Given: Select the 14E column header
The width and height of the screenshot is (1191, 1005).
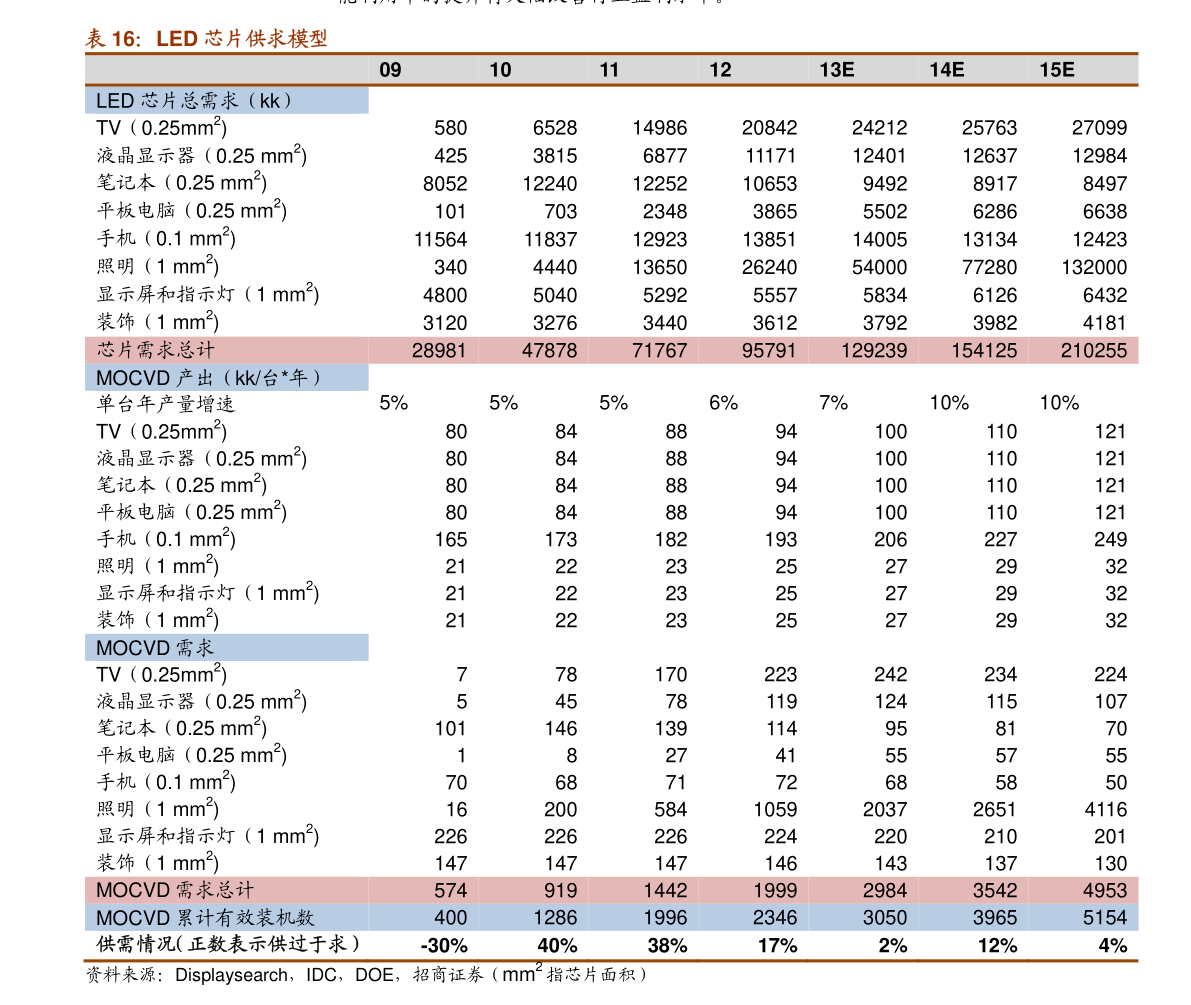Looking at the screenshot, I should pos(947,70).
